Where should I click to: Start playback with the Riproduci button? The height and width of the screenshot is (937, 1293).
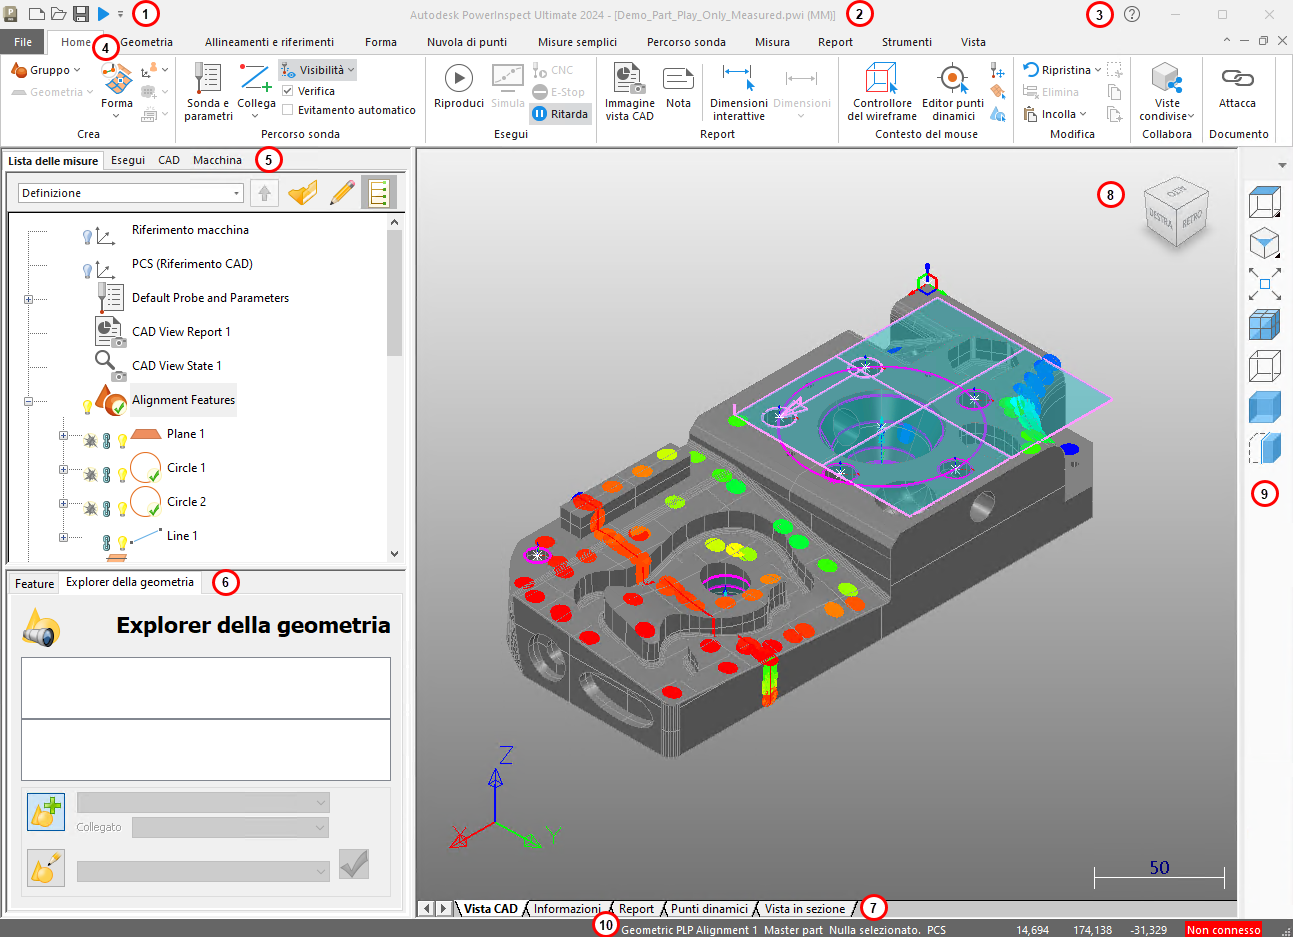pos(459,86)
